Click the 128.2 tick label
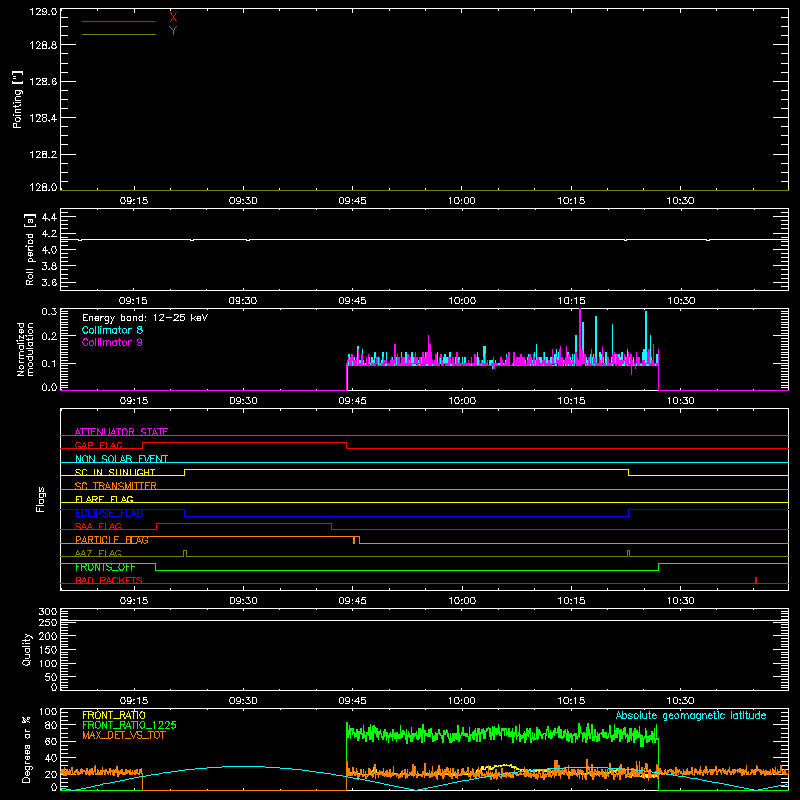Screen dimensions: 800x800 coord(43,155)
